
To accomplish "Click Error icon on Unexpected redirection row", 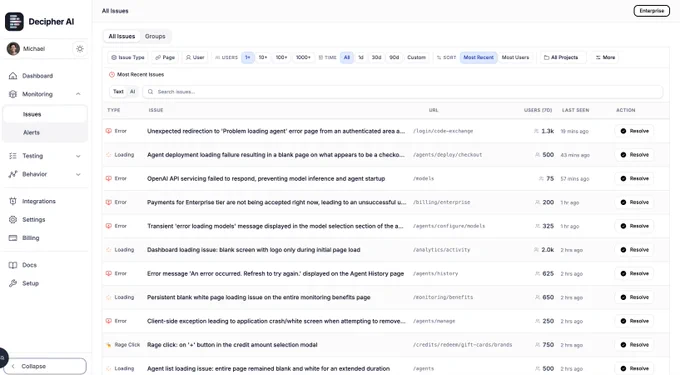I will (x=108, y=131).
